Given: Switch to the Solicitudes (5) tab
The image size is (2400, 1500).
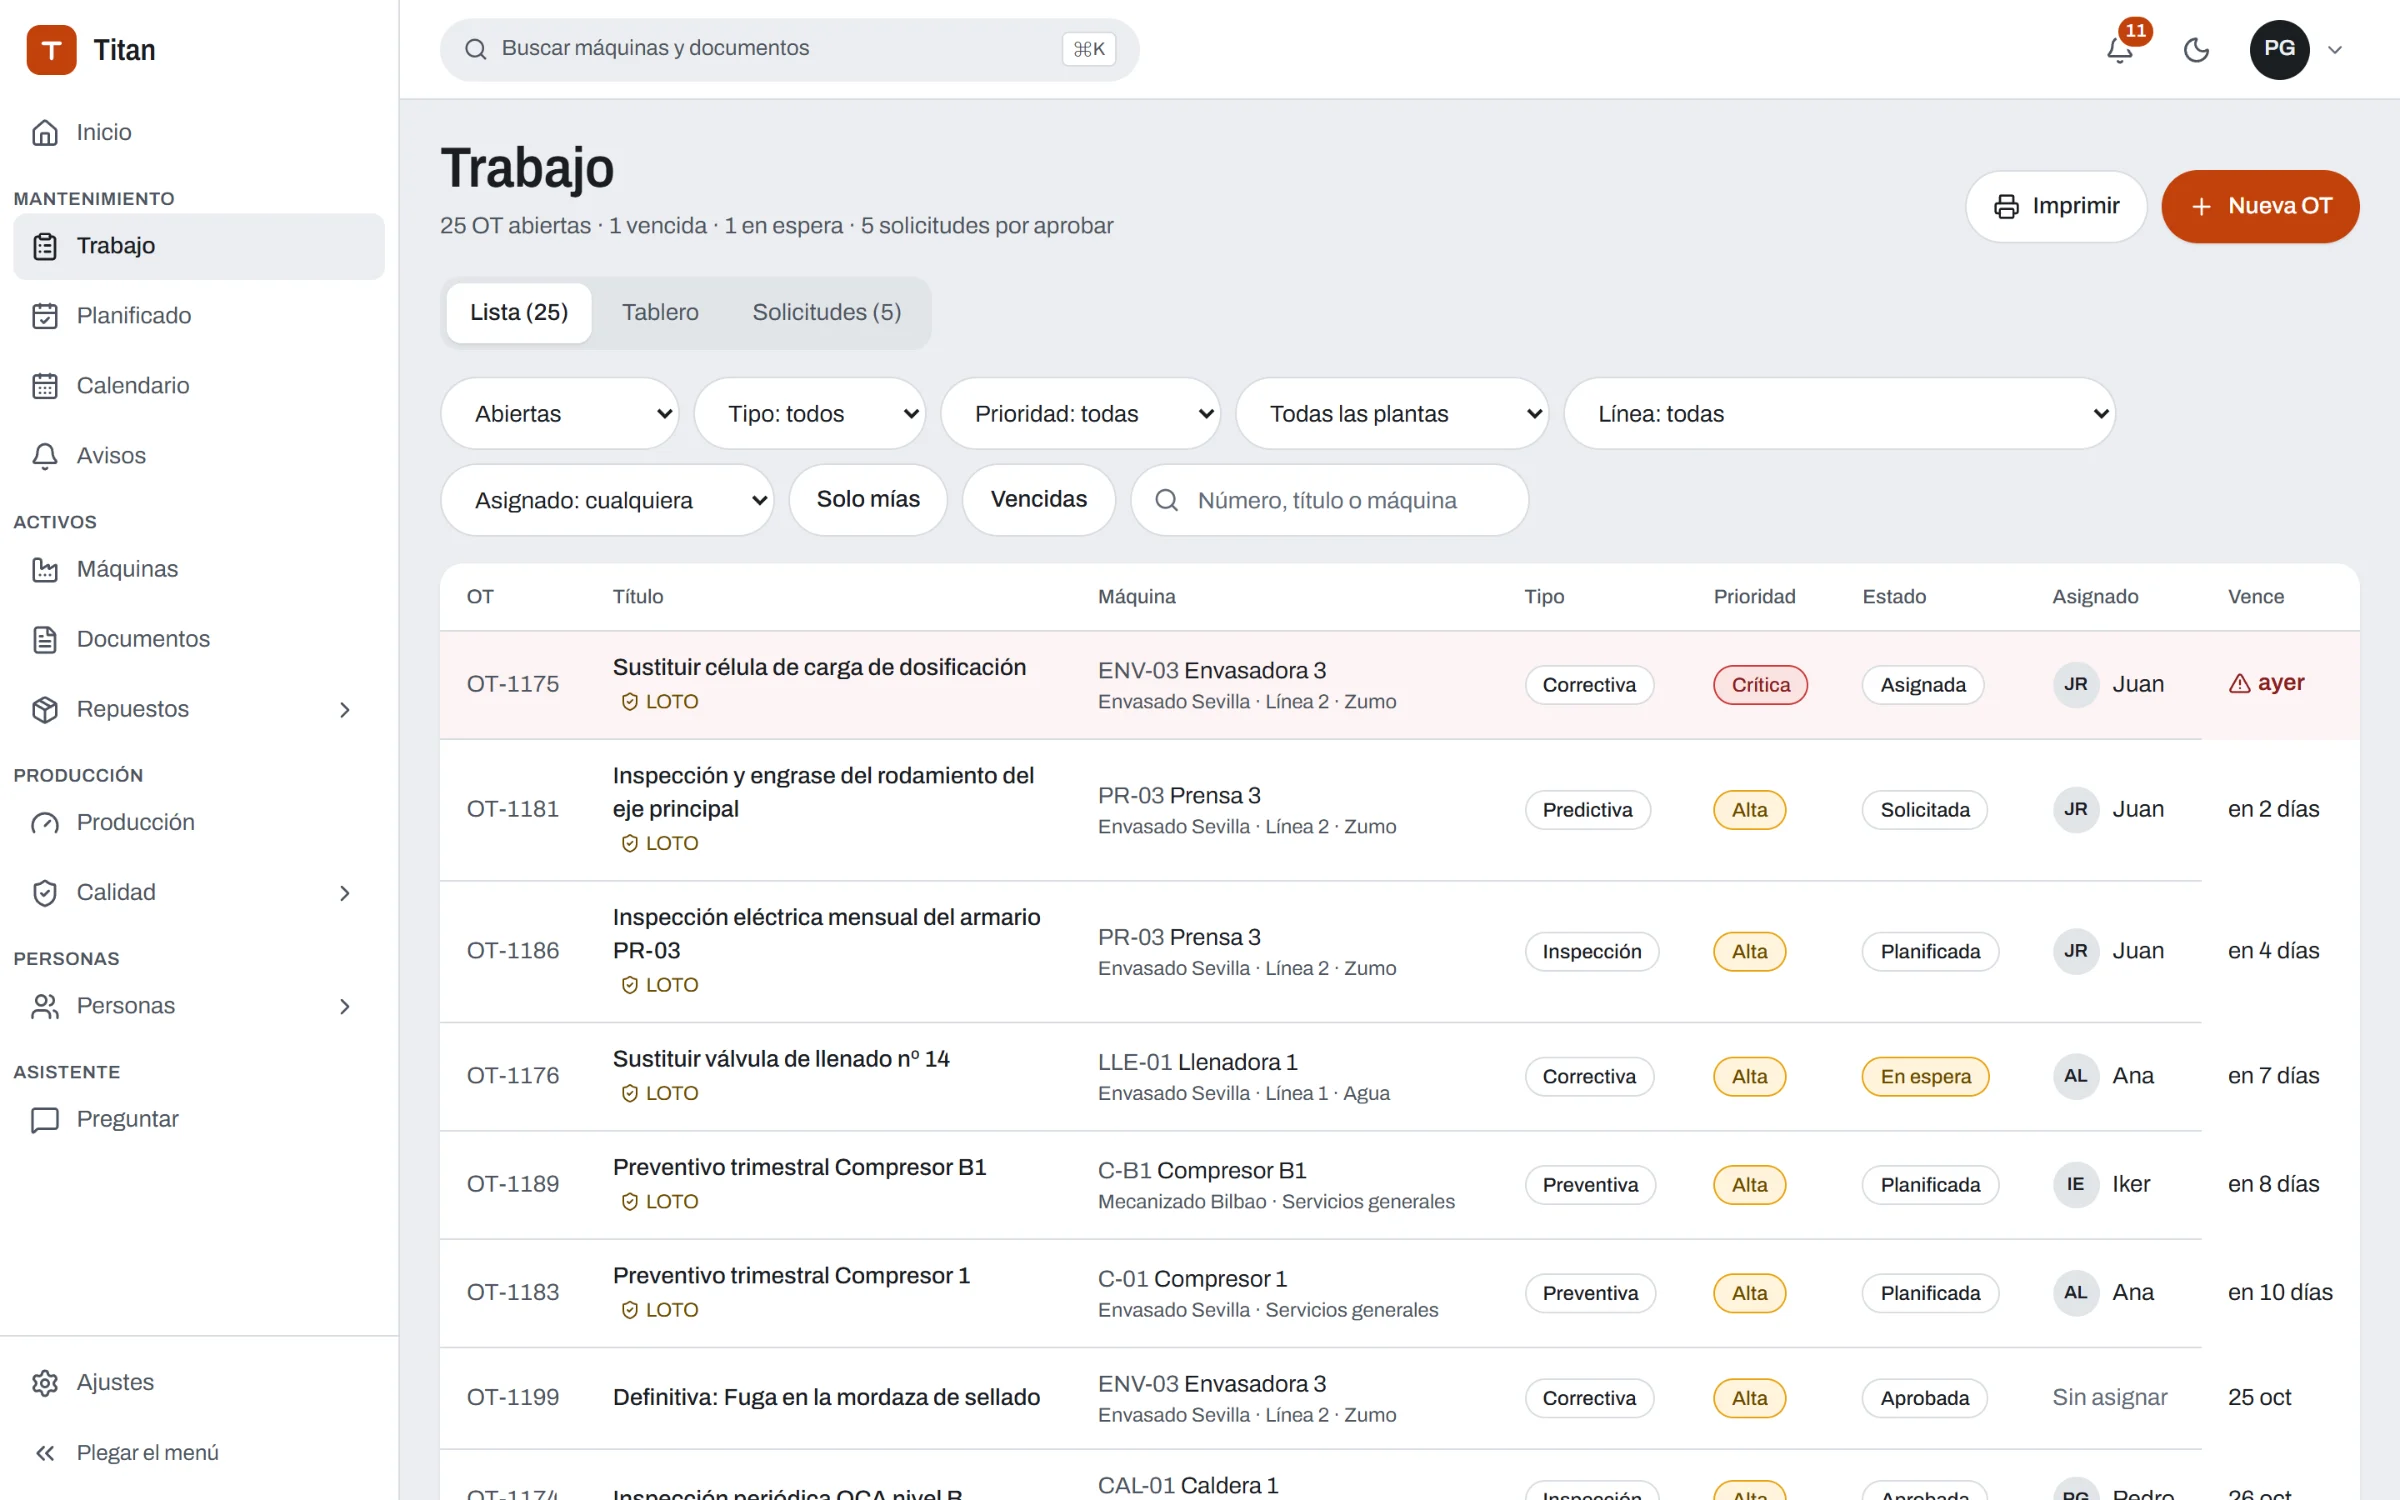Looking at the screenshot, I should [x=827, y=312].
